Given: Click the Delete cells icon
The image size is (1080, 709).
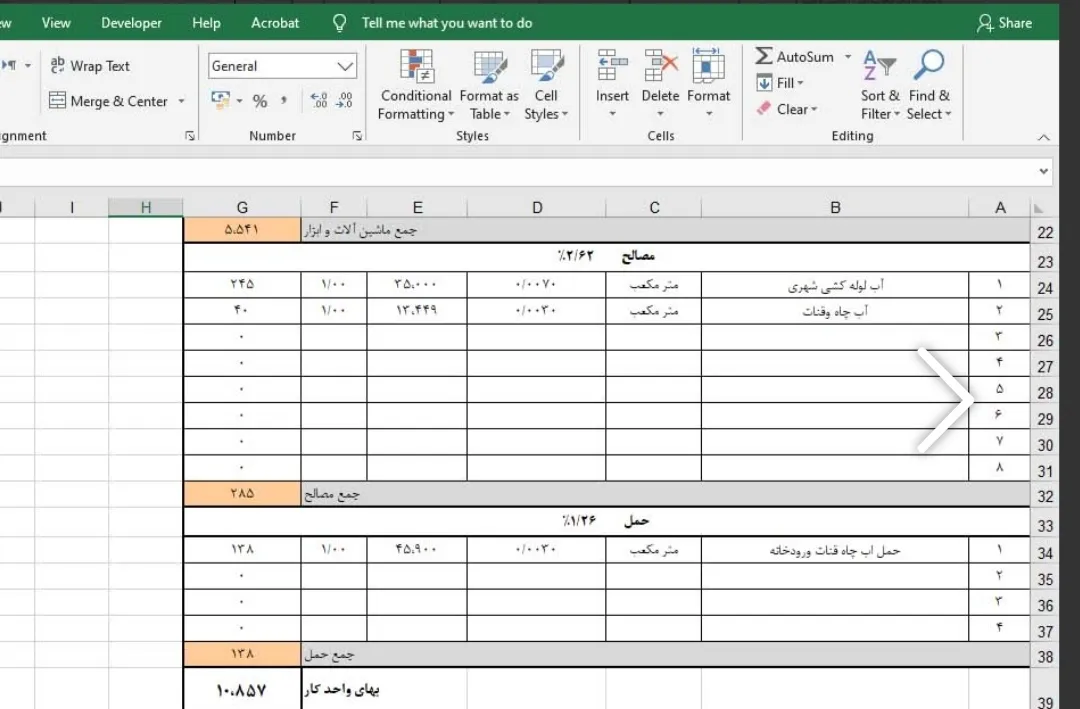Looking at the screenshot, I should click(660, 67).
